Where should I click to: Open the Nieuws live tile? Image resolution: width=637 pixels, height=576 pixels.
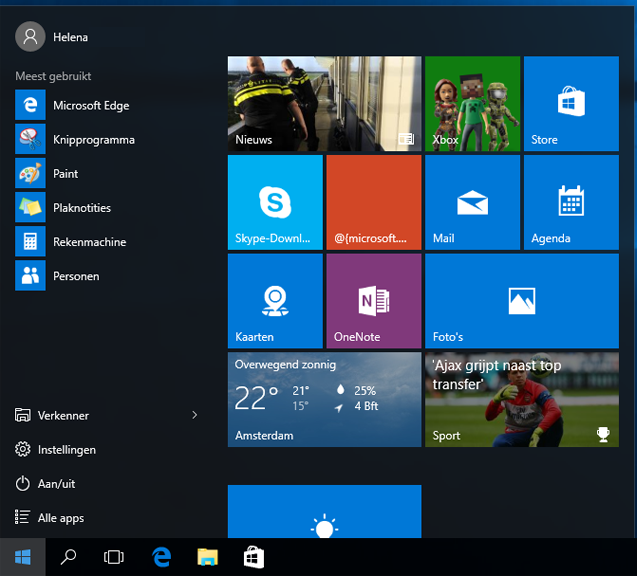click(325, 104)
